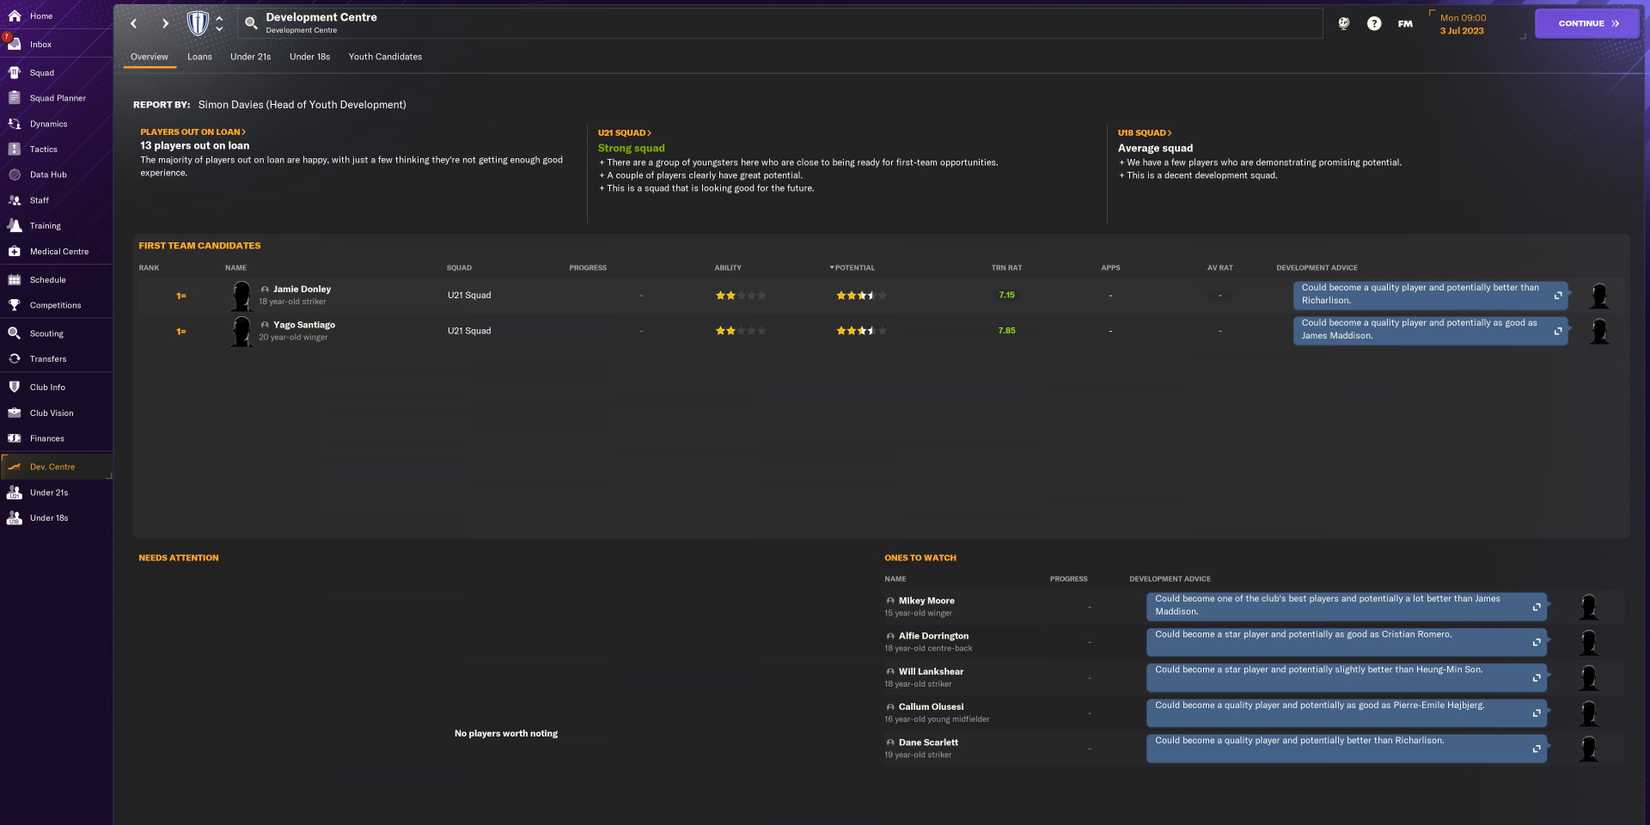Open the club badge switcher dropdown
The height and width of the screenshot is (825, 1650).
pos(219,23)
